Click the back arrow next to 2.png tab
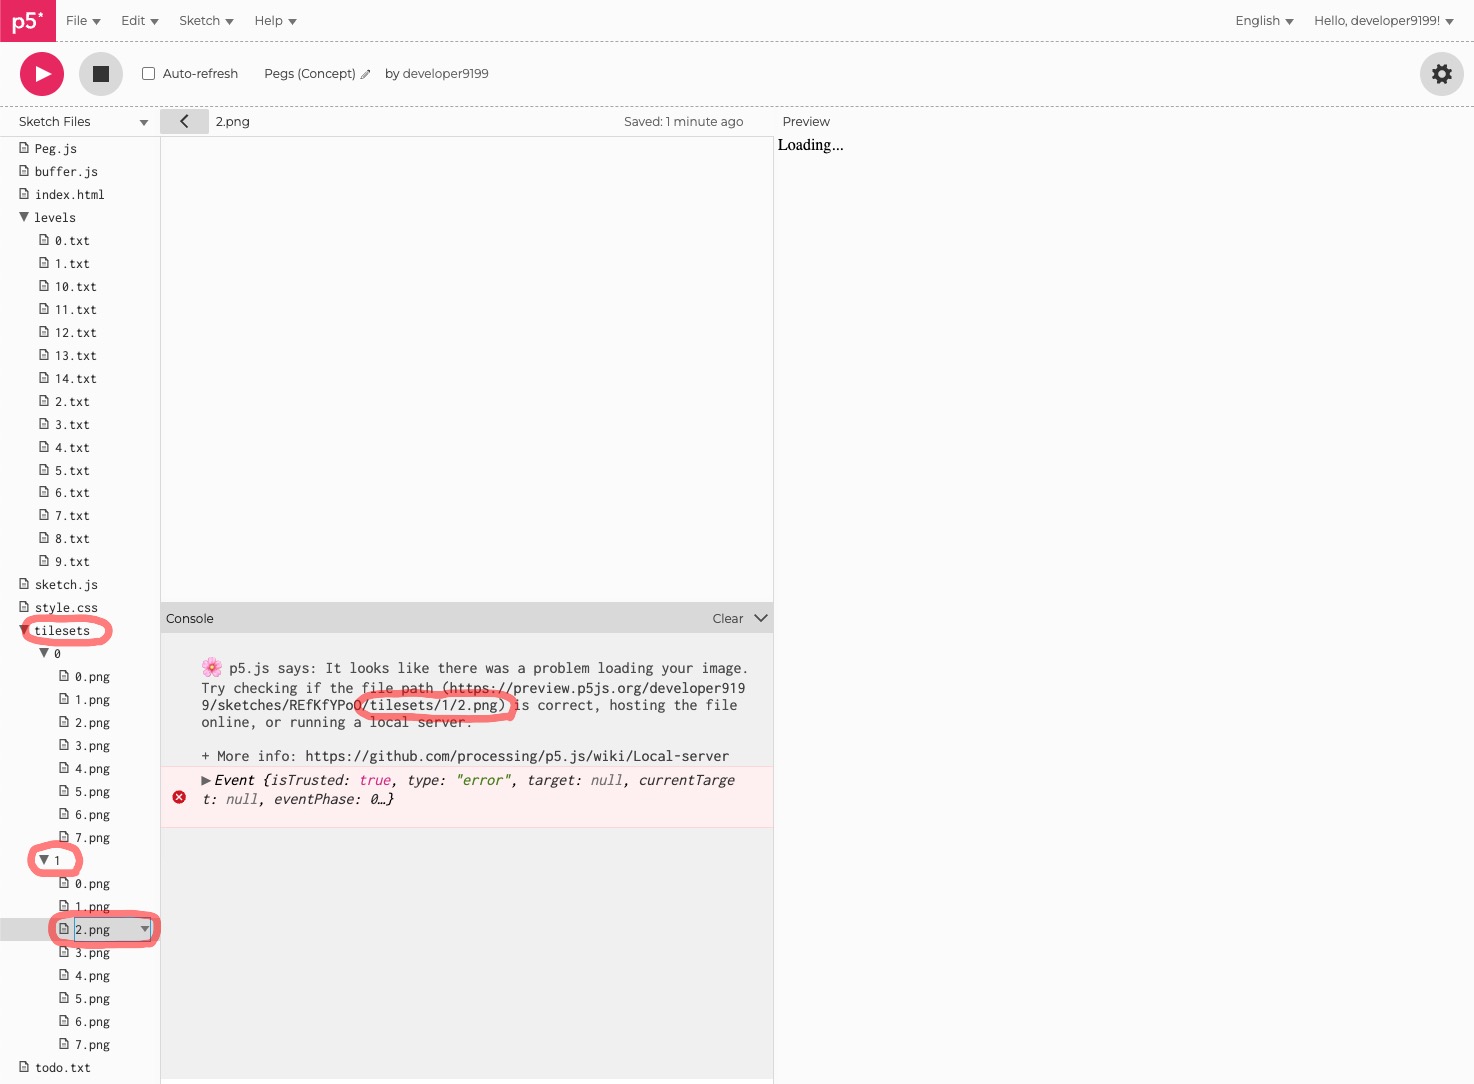Viewport: 1474px width, 1084px height. 184,121
